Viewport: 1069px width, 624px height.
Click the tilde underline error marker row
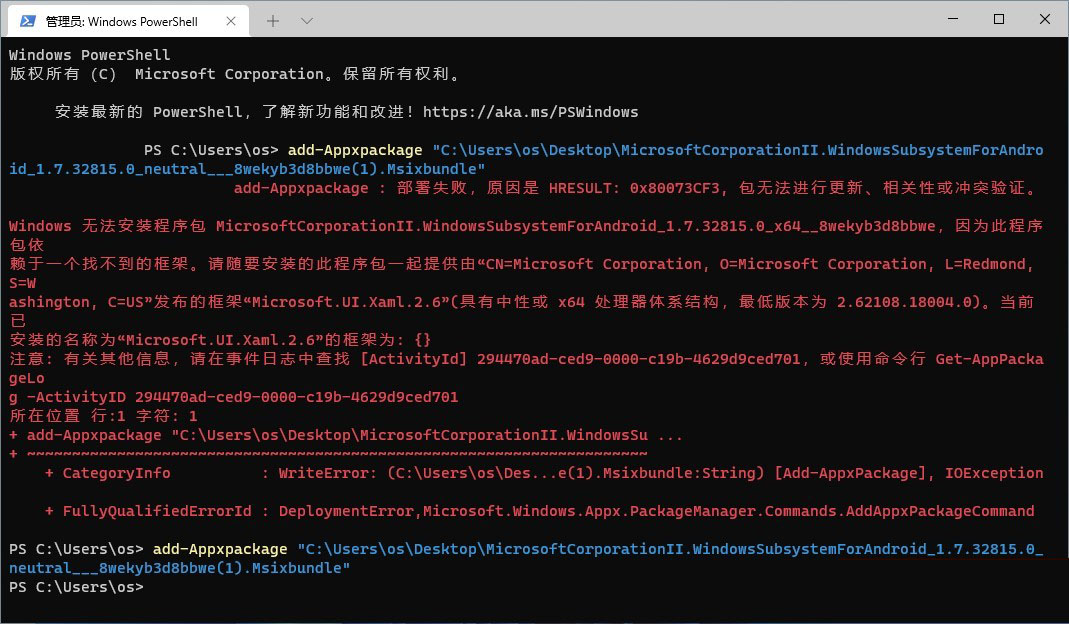[x=328, y=454]
